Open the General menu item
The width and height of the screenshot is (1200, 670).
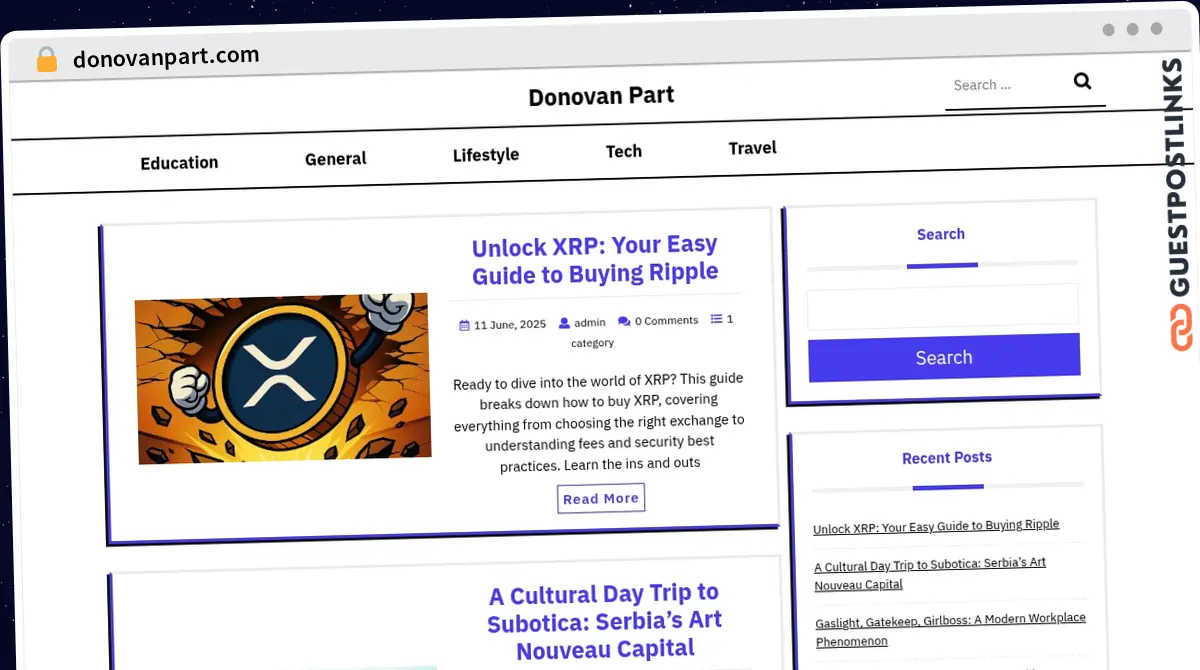[x=336, y=159]
